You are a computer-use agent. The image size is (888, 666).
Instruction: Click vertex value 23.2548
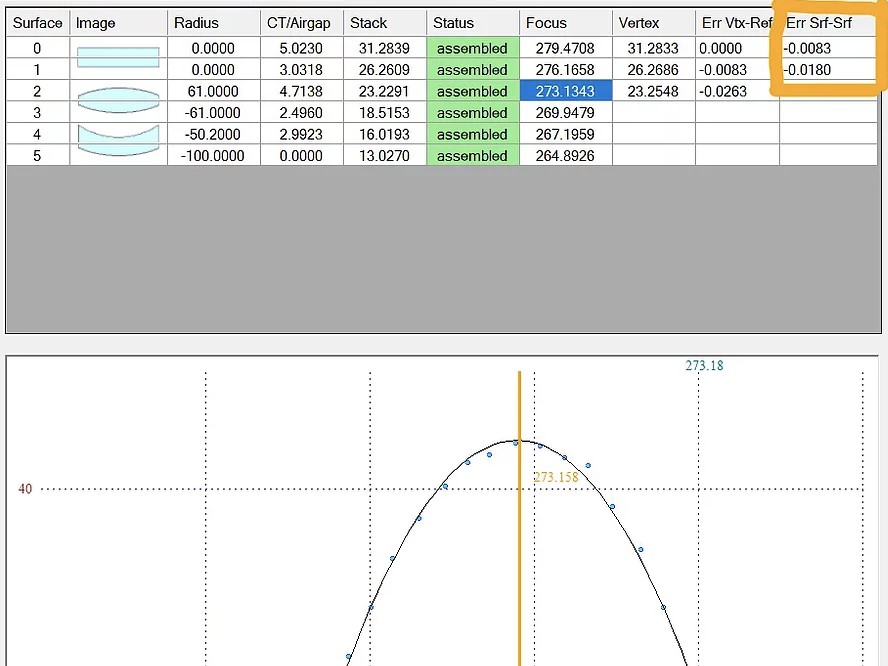[x=654, y=91]
